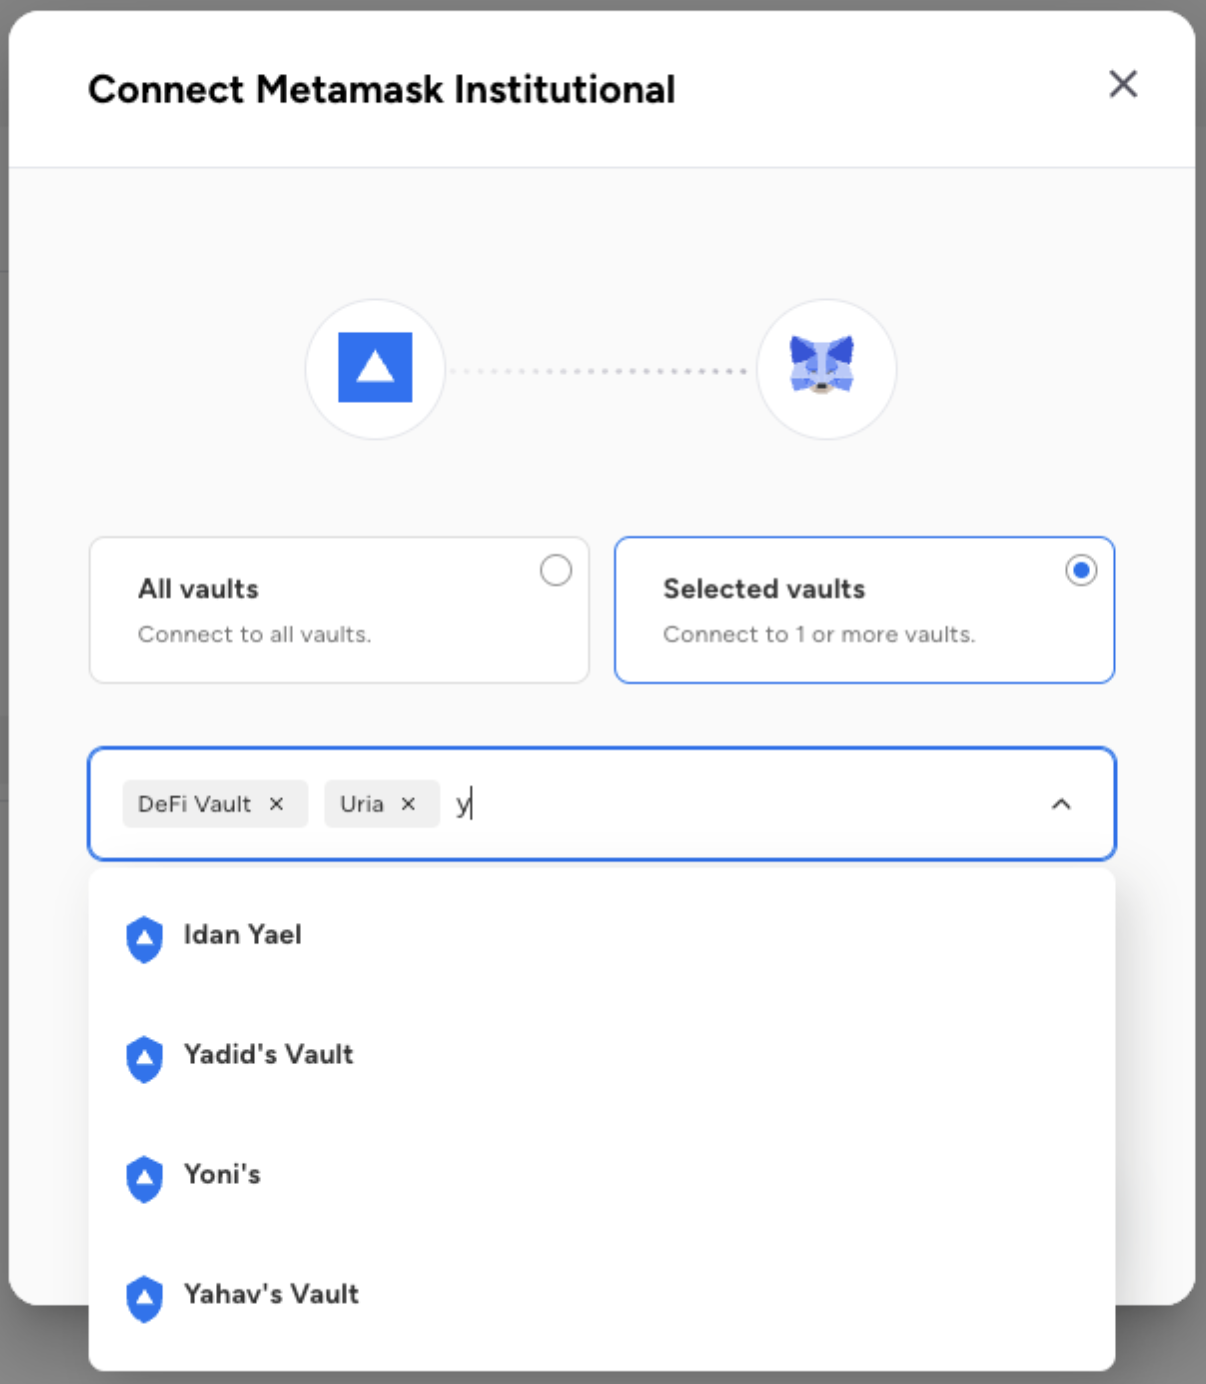Choose Yadid's Vault from the list
This screenshot has height=1384, width=1206.
602,1056
